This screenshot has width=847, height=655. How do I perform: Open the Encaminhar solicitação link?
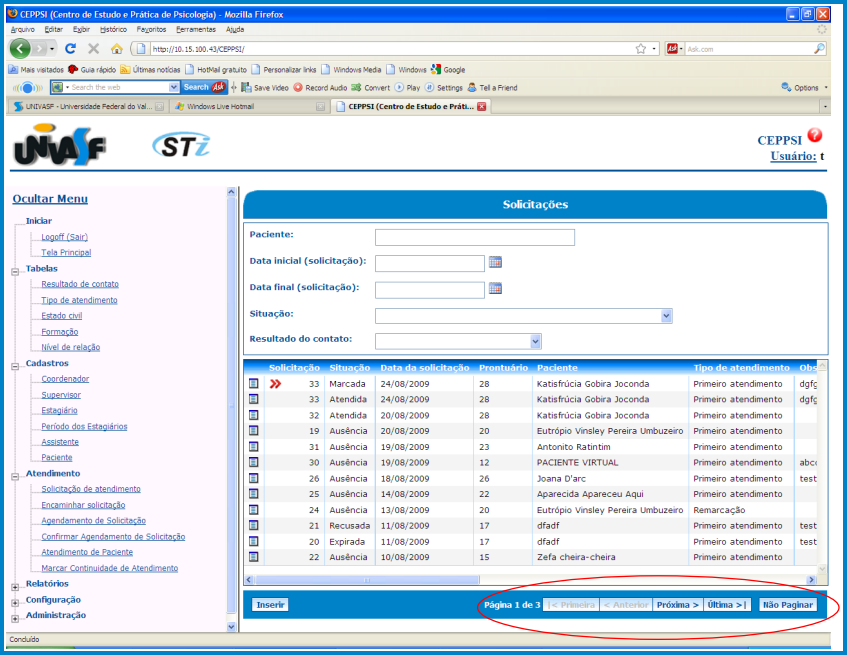pos(83,505)
